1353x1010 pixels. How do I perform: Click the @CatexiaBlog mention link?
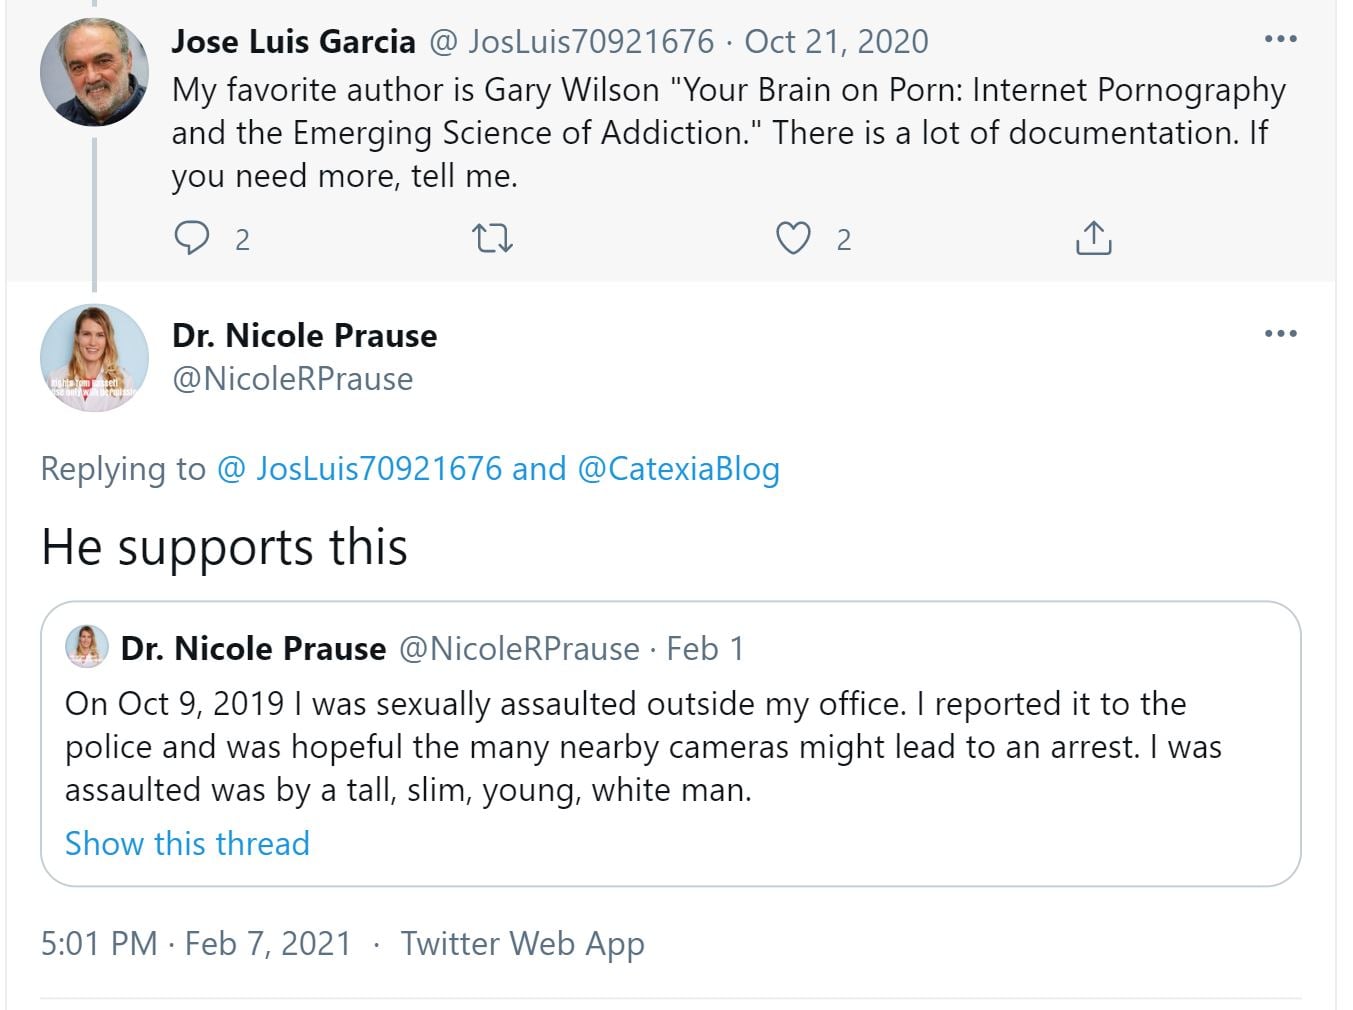tap(678, 468)
